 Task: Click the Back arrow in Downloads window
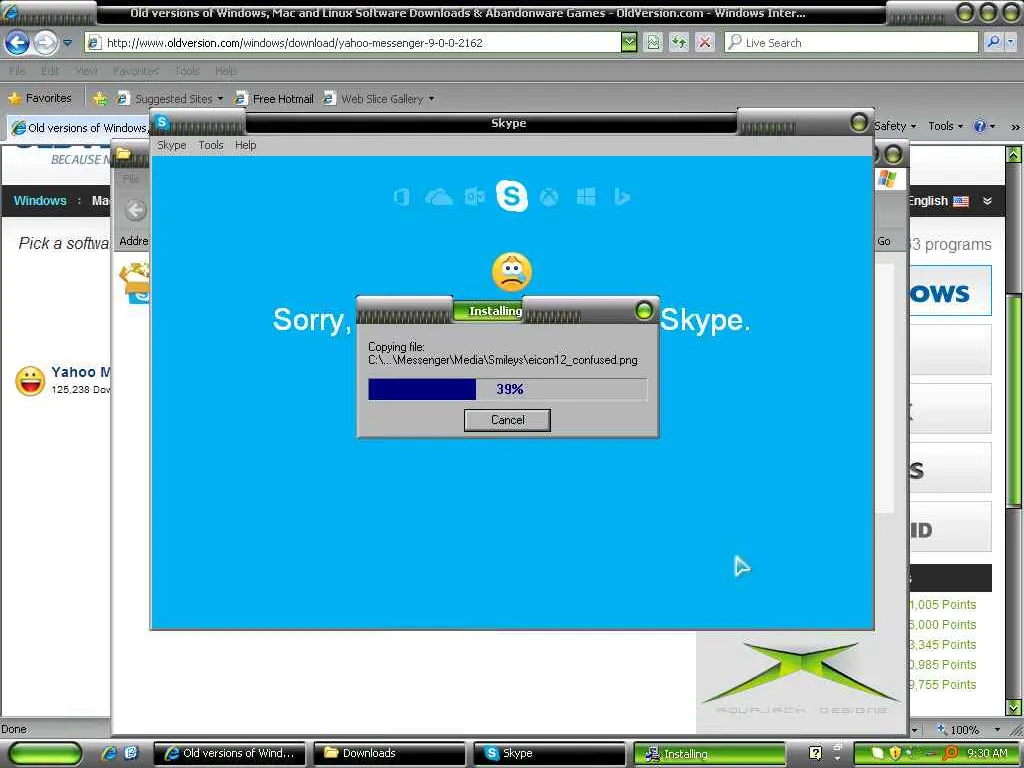click(136, 210)
